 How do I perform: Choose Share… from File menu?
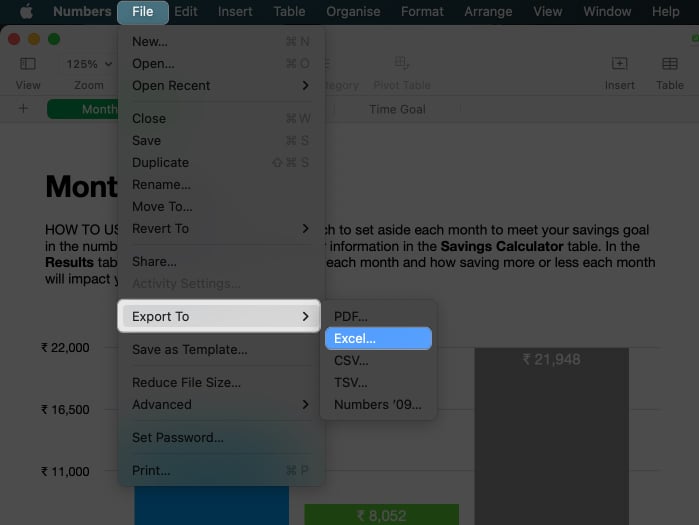click(221, 262)
